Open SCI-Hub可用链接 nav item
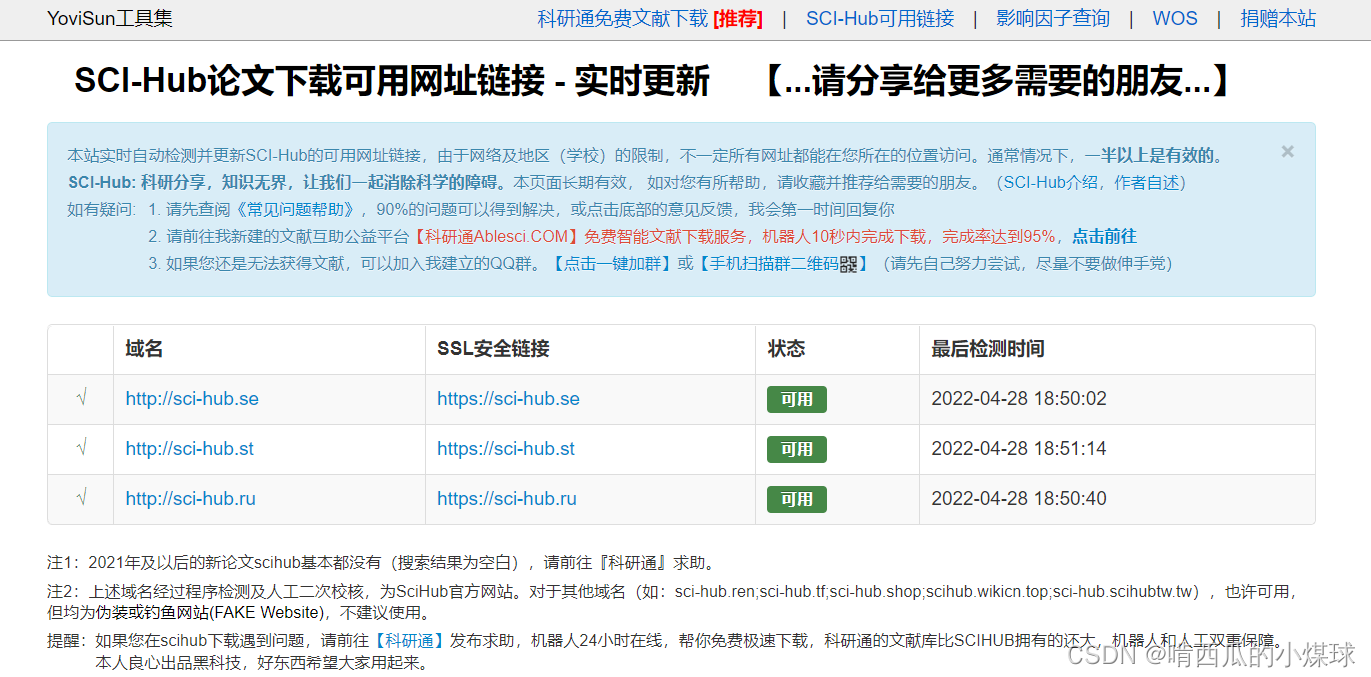The width and height of the screenshot is (1371, 677). coord(880,19)
